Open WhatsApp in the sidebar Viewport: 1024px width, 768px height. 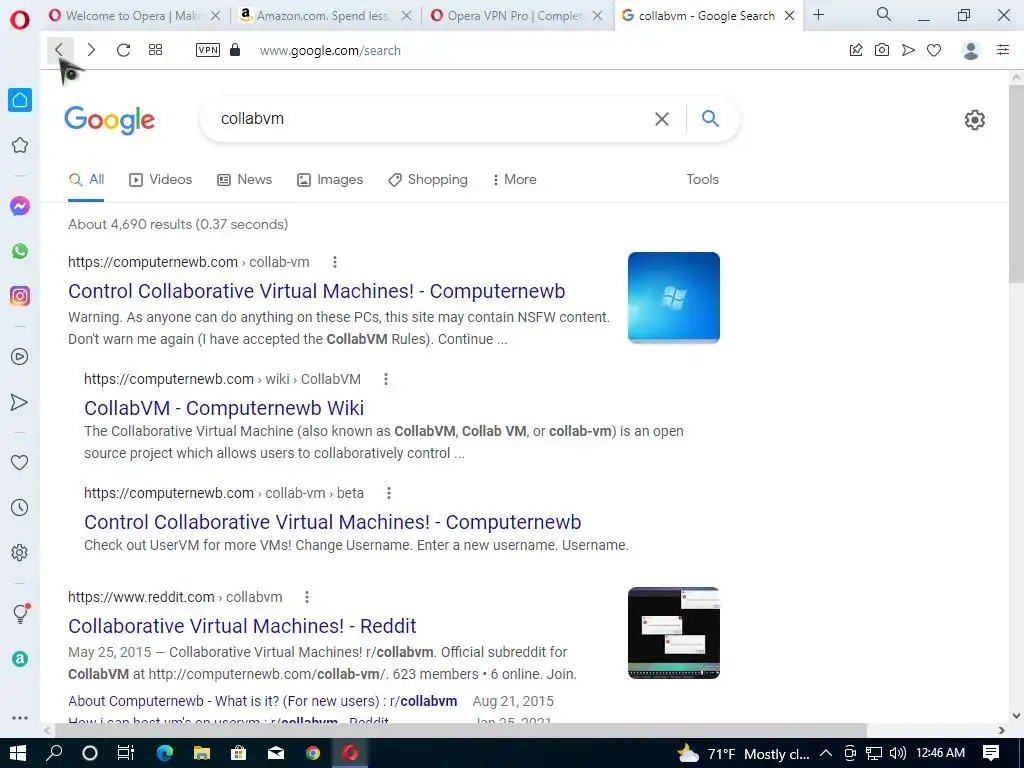(x=20, y=251)
